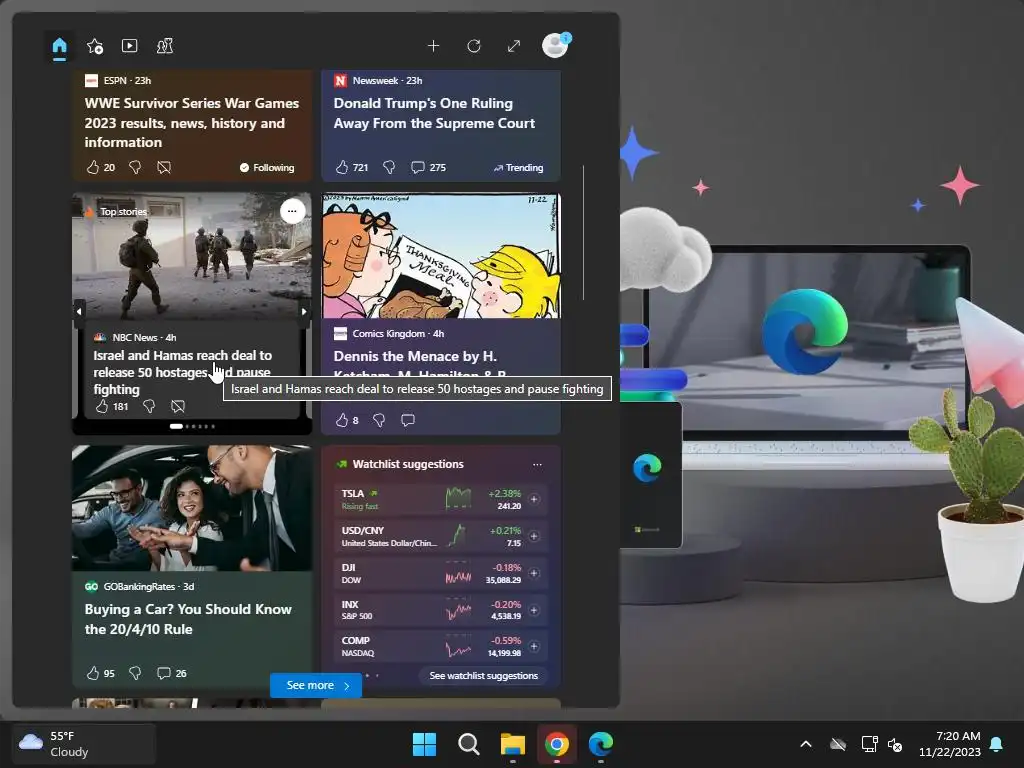
Task: Open comments on the WWE Survivor Series story
Action: (164, 168)
